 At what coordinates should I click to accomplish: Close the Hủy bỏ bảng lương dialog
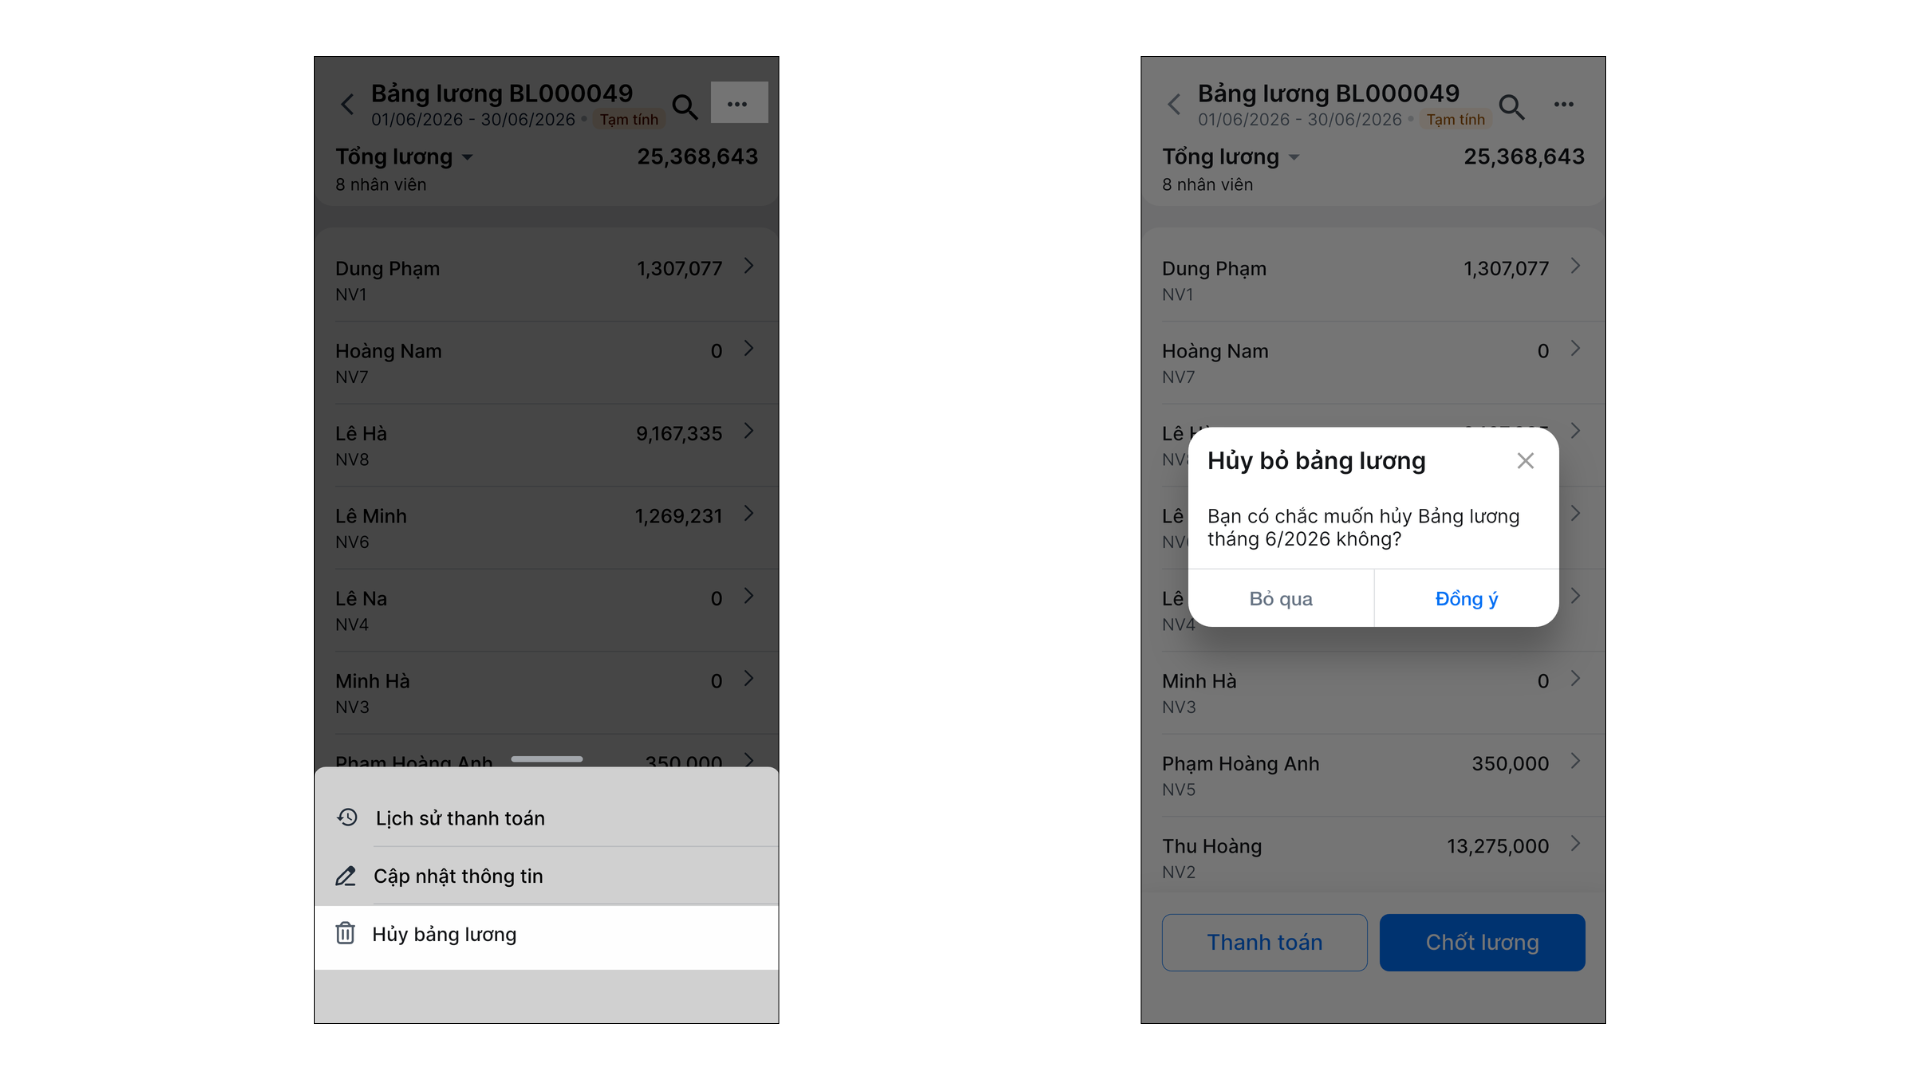pyautogui.click(x=1525, y=461)
